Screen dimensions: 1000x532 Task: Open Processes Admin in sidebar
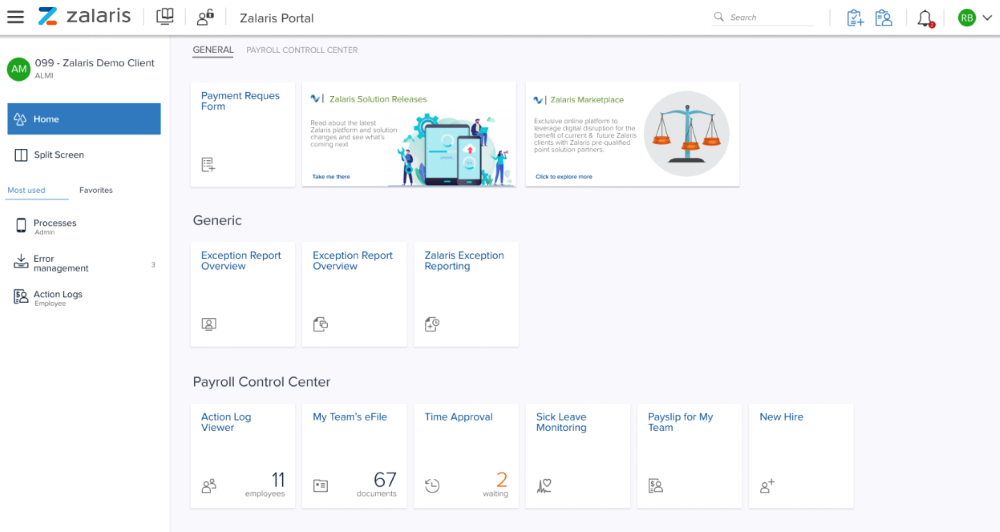coord(84,226)
